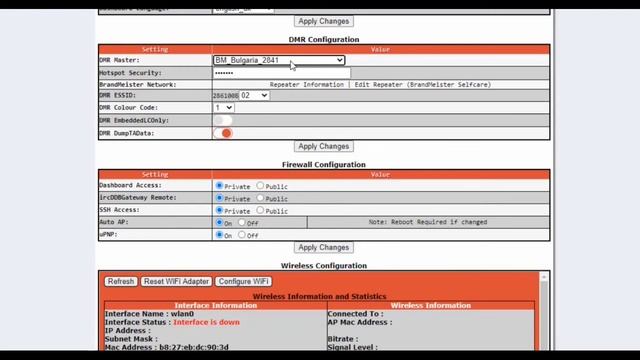
Task: Turn uPNP Off
Action: tap(242, 235)
